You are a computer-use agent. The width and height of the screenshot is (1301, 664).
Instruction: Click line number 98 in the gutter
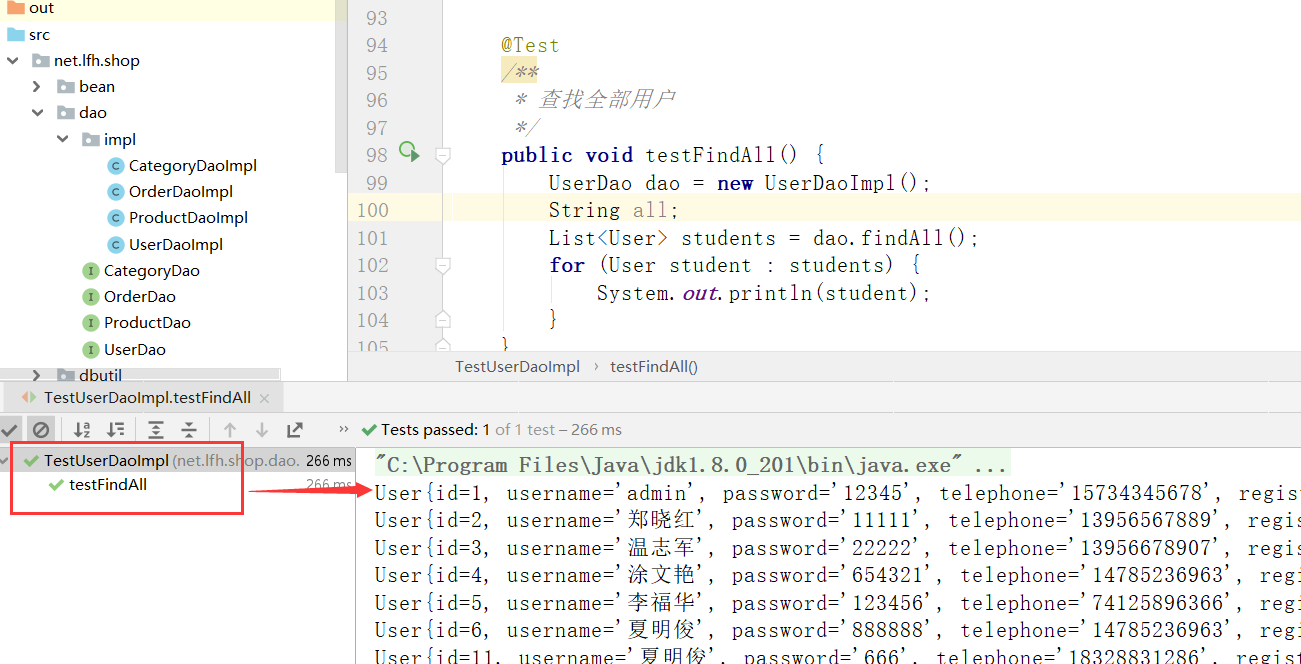pyautogui.click(x=377, y=155)
